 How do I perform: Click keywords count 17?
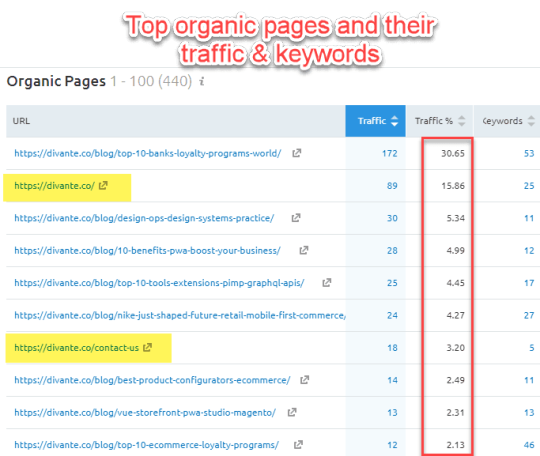tap(529, 283)
